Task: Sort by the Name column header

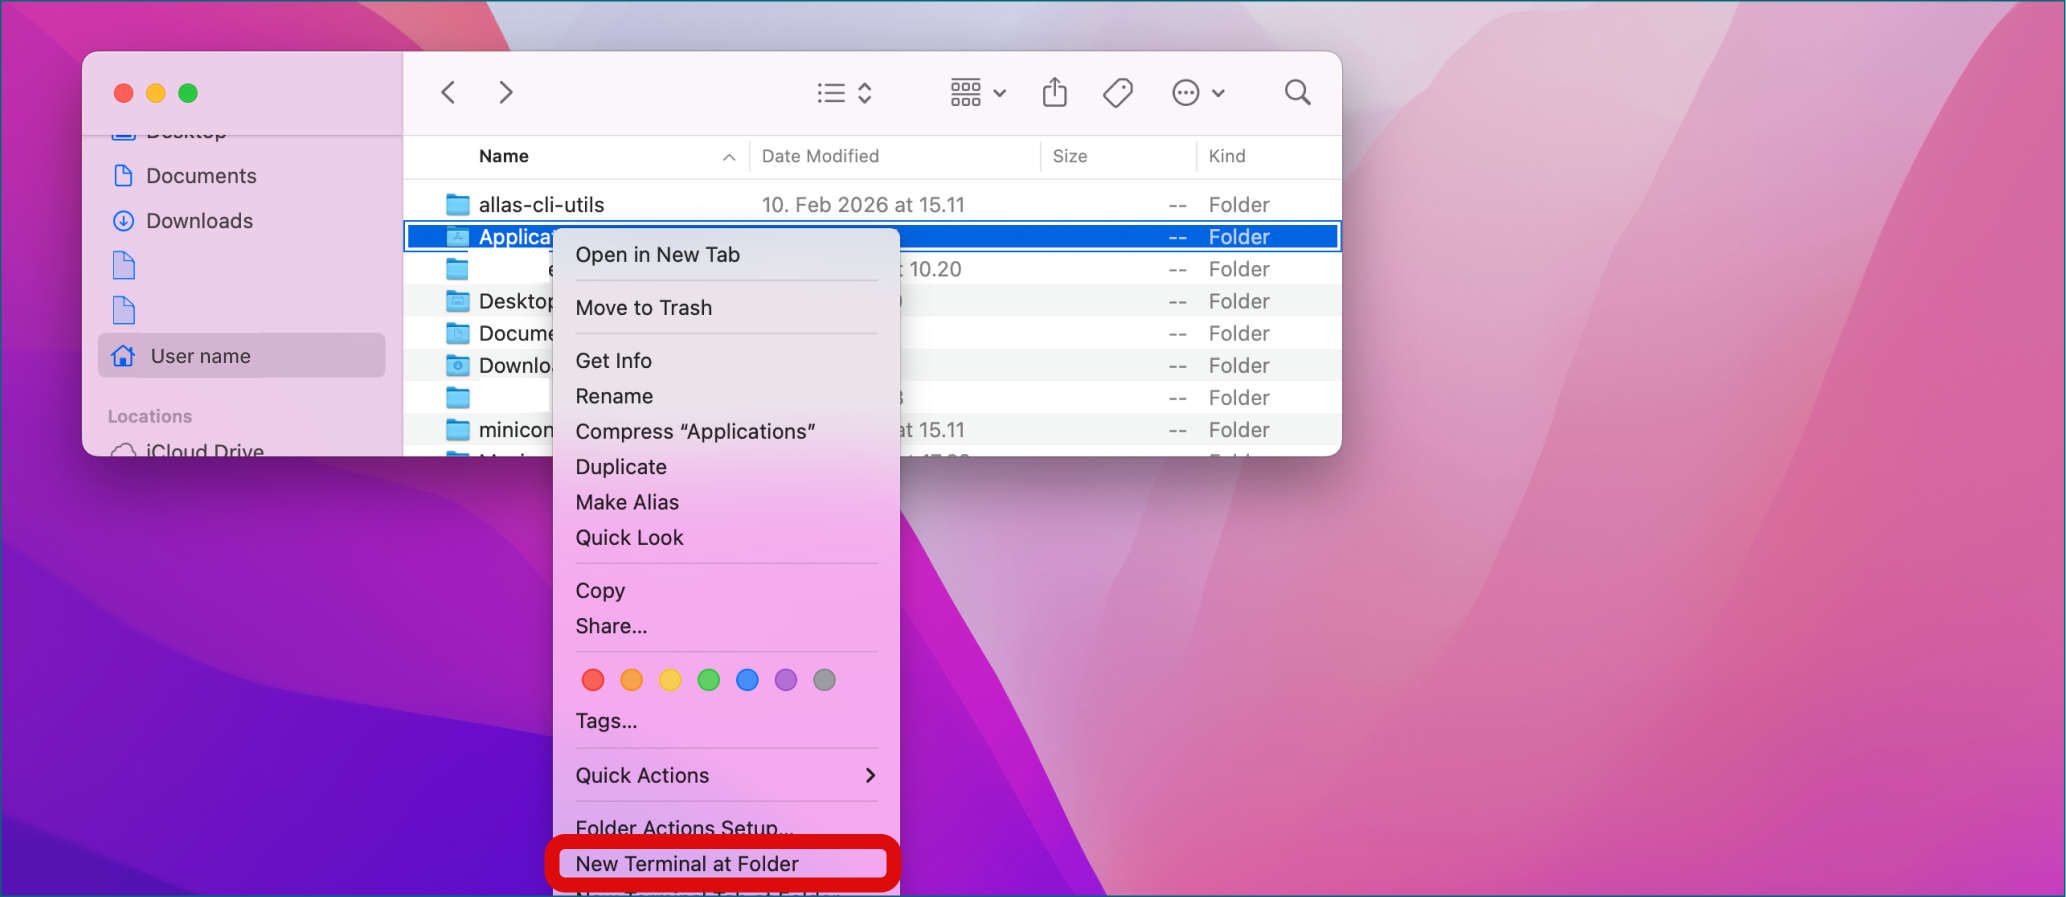Action: pos(504,156)
